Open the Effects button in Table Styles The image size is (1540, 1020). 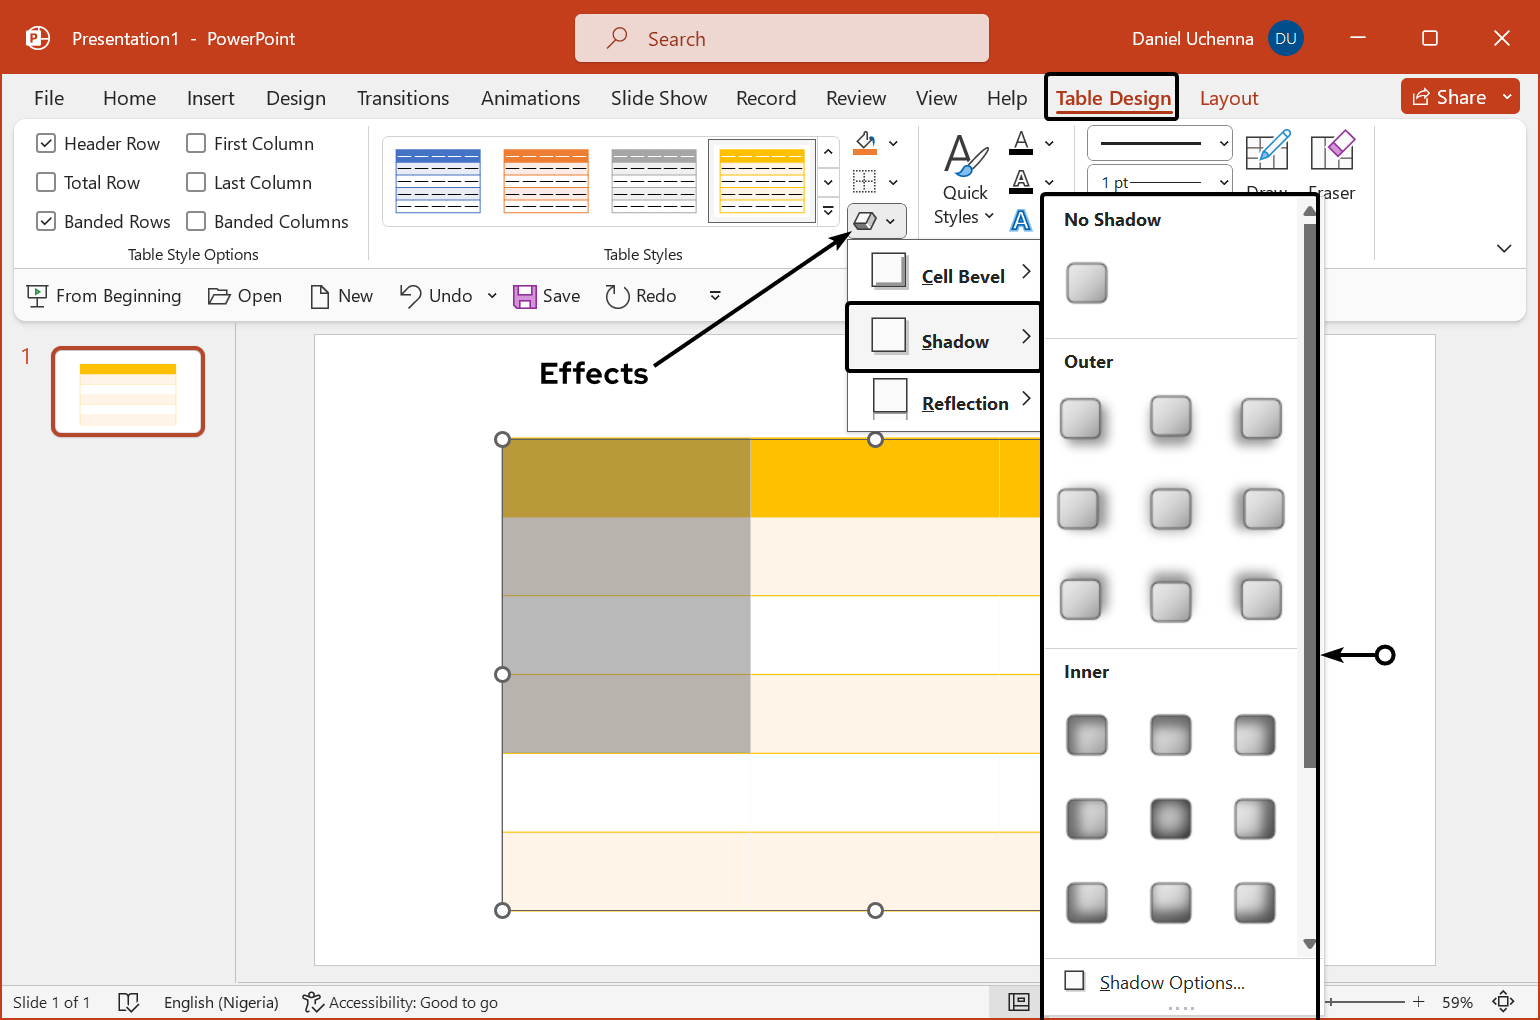(x=876, y=220)
